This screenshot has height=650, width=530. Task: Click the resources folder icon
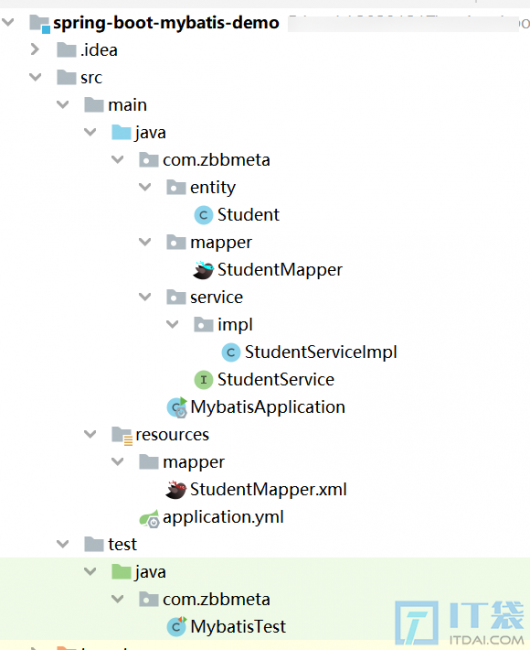pyautogui.click(x=122, y=436)
